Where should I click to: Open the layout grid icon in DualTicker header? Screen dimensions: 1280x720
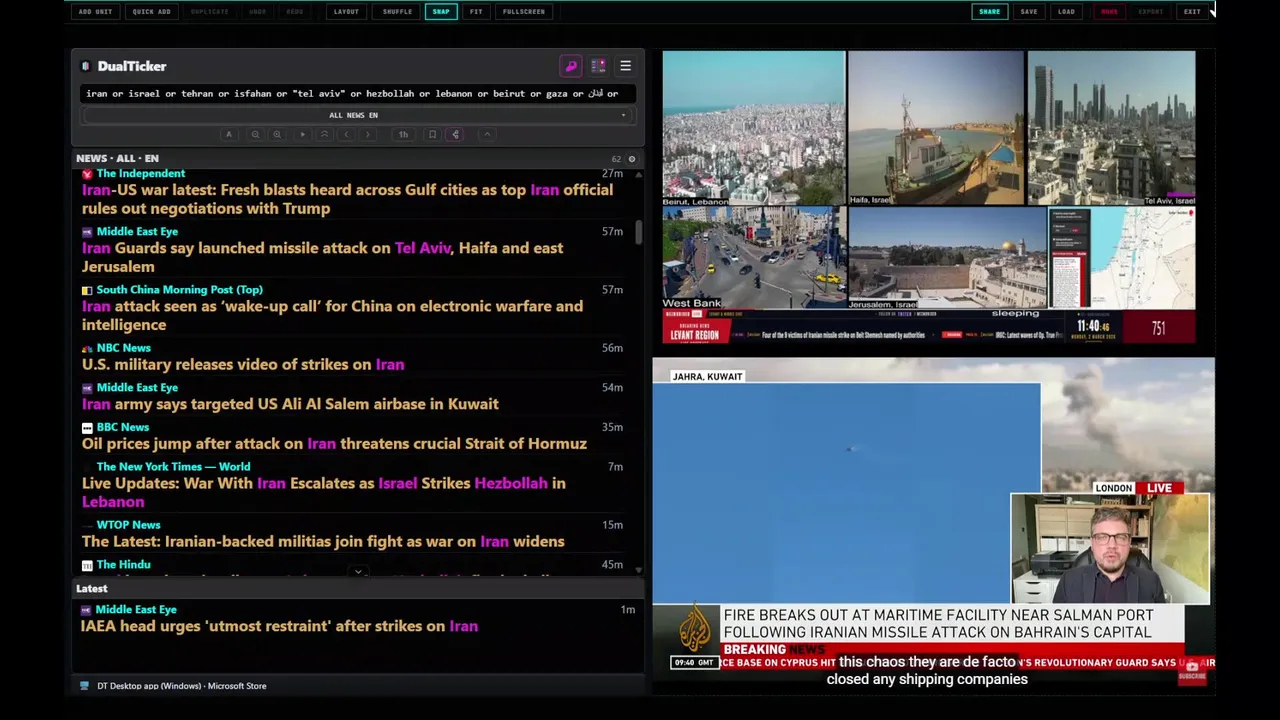click(598, 66)
